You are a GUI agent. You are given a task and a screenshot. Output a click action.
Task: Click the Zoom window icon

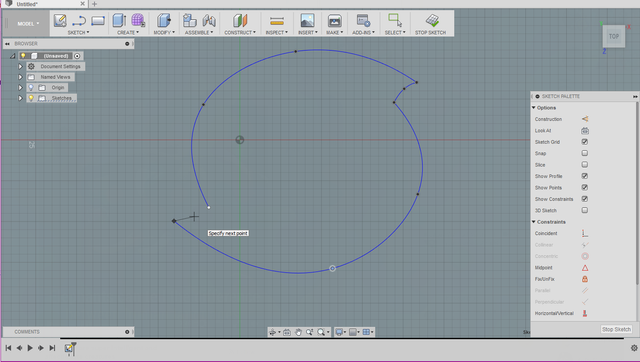pos(309,332)
